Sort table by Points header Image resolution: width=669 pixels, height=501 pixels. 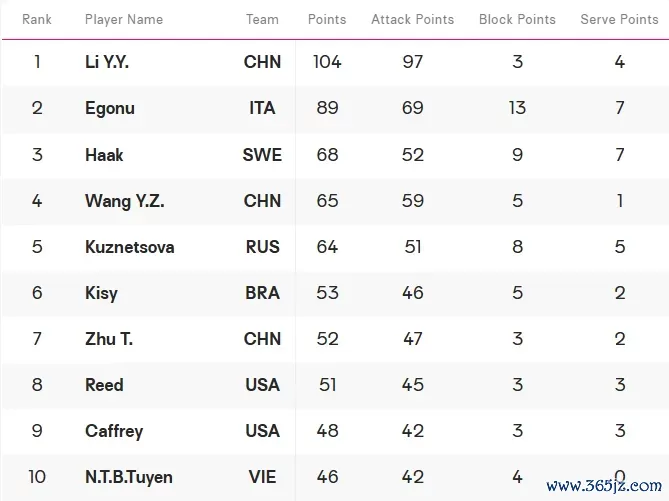click(327, 19)
